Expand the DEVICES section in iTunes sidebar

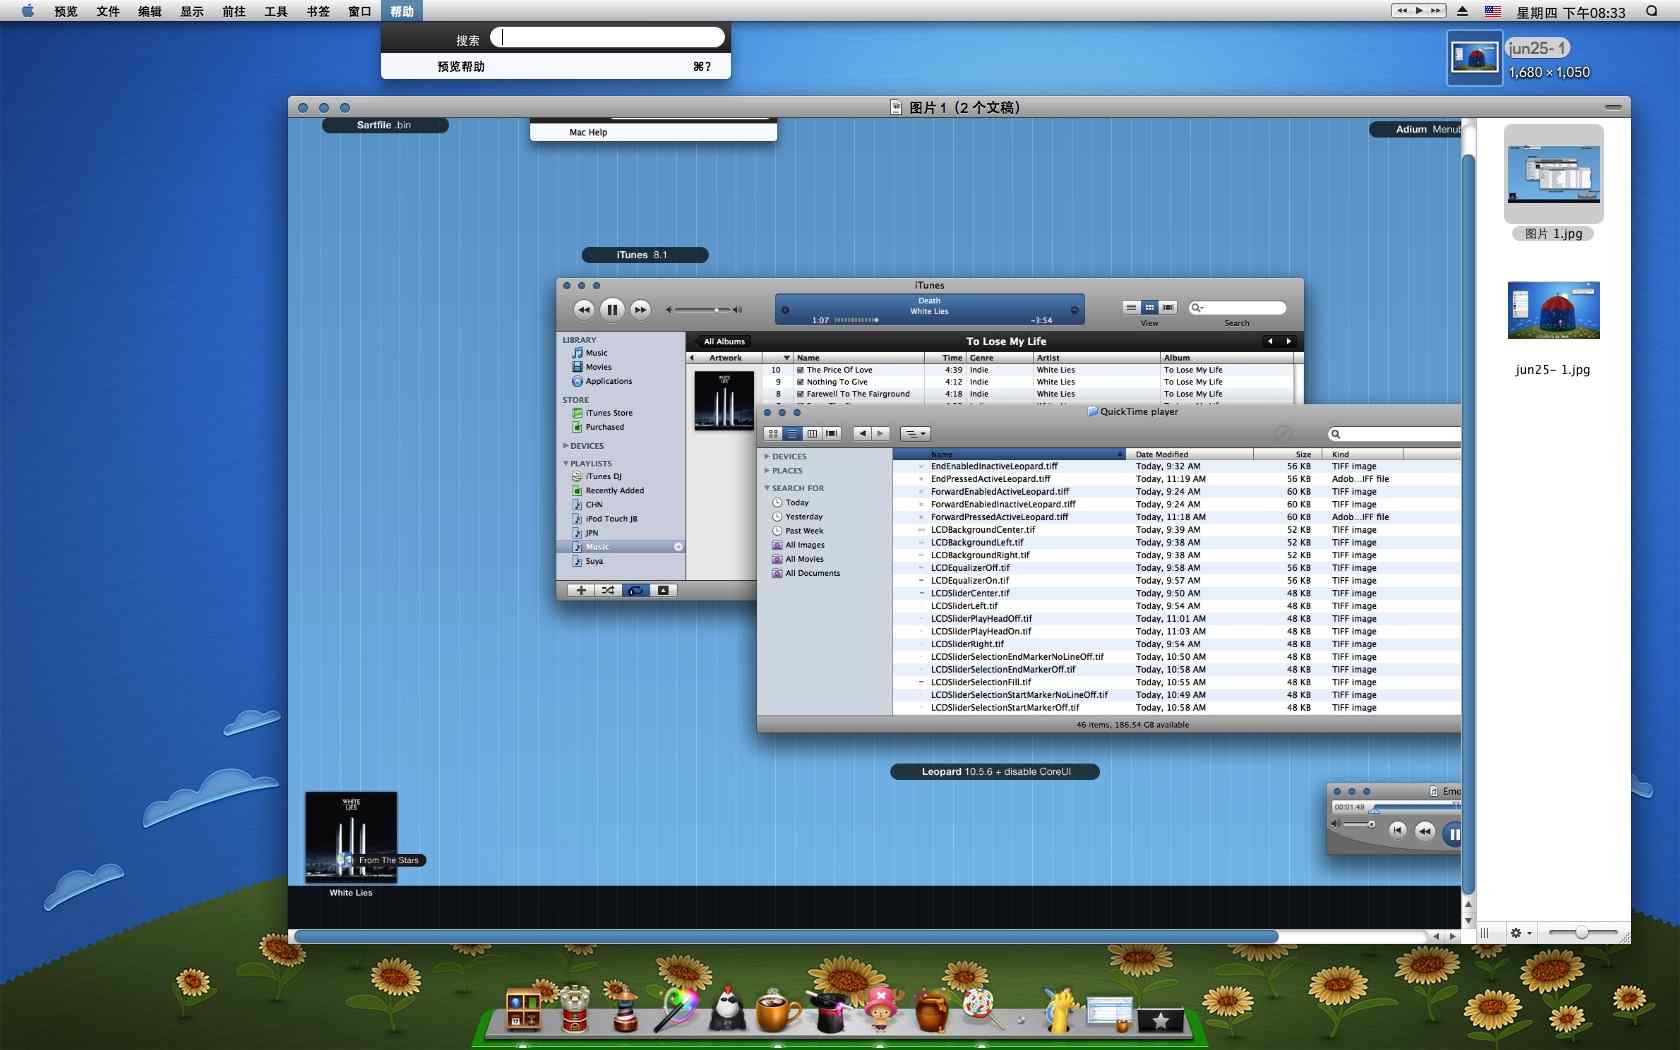pyautogui.click(x=566, y=446)
